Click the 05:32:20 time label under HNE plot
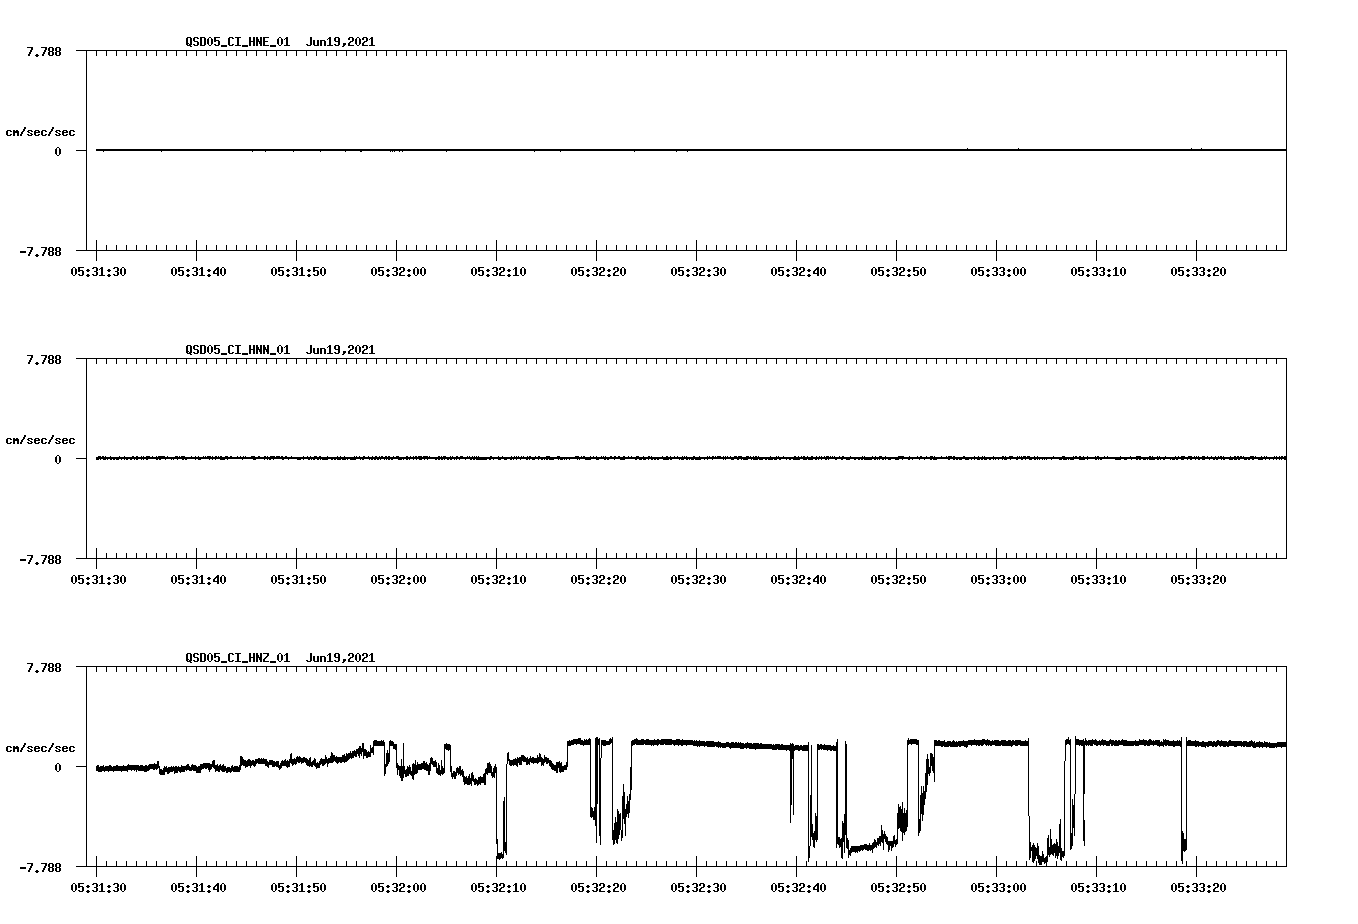Screen dimensions: 1358x924 [598, 271]
